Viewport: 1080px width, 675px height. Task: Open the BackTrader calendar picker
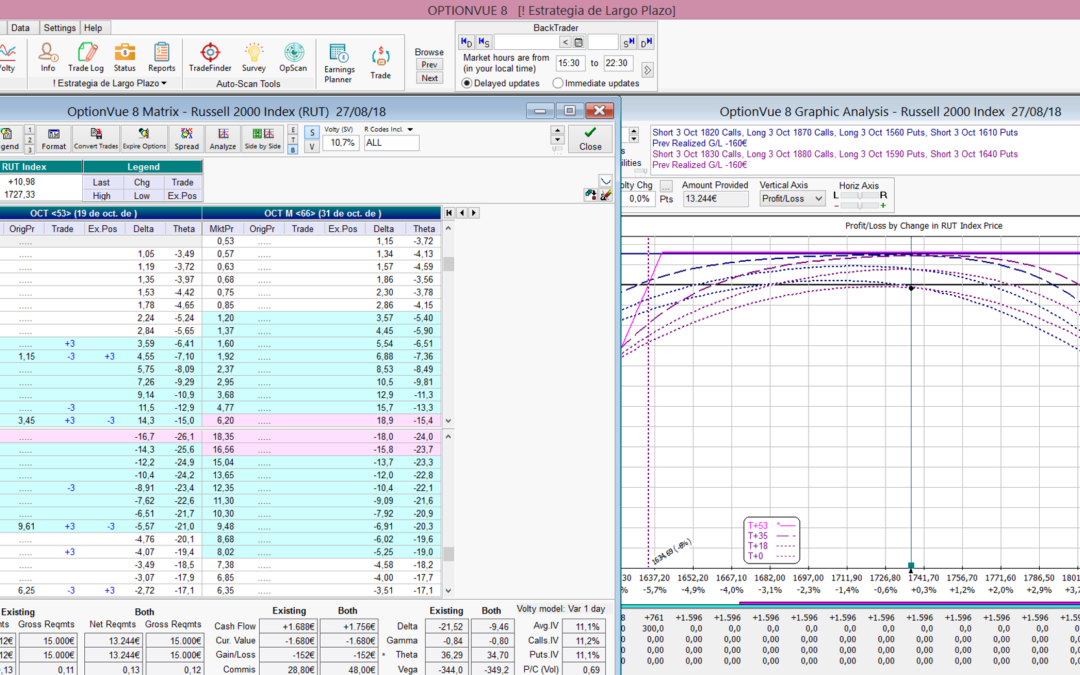coord(579,43)
